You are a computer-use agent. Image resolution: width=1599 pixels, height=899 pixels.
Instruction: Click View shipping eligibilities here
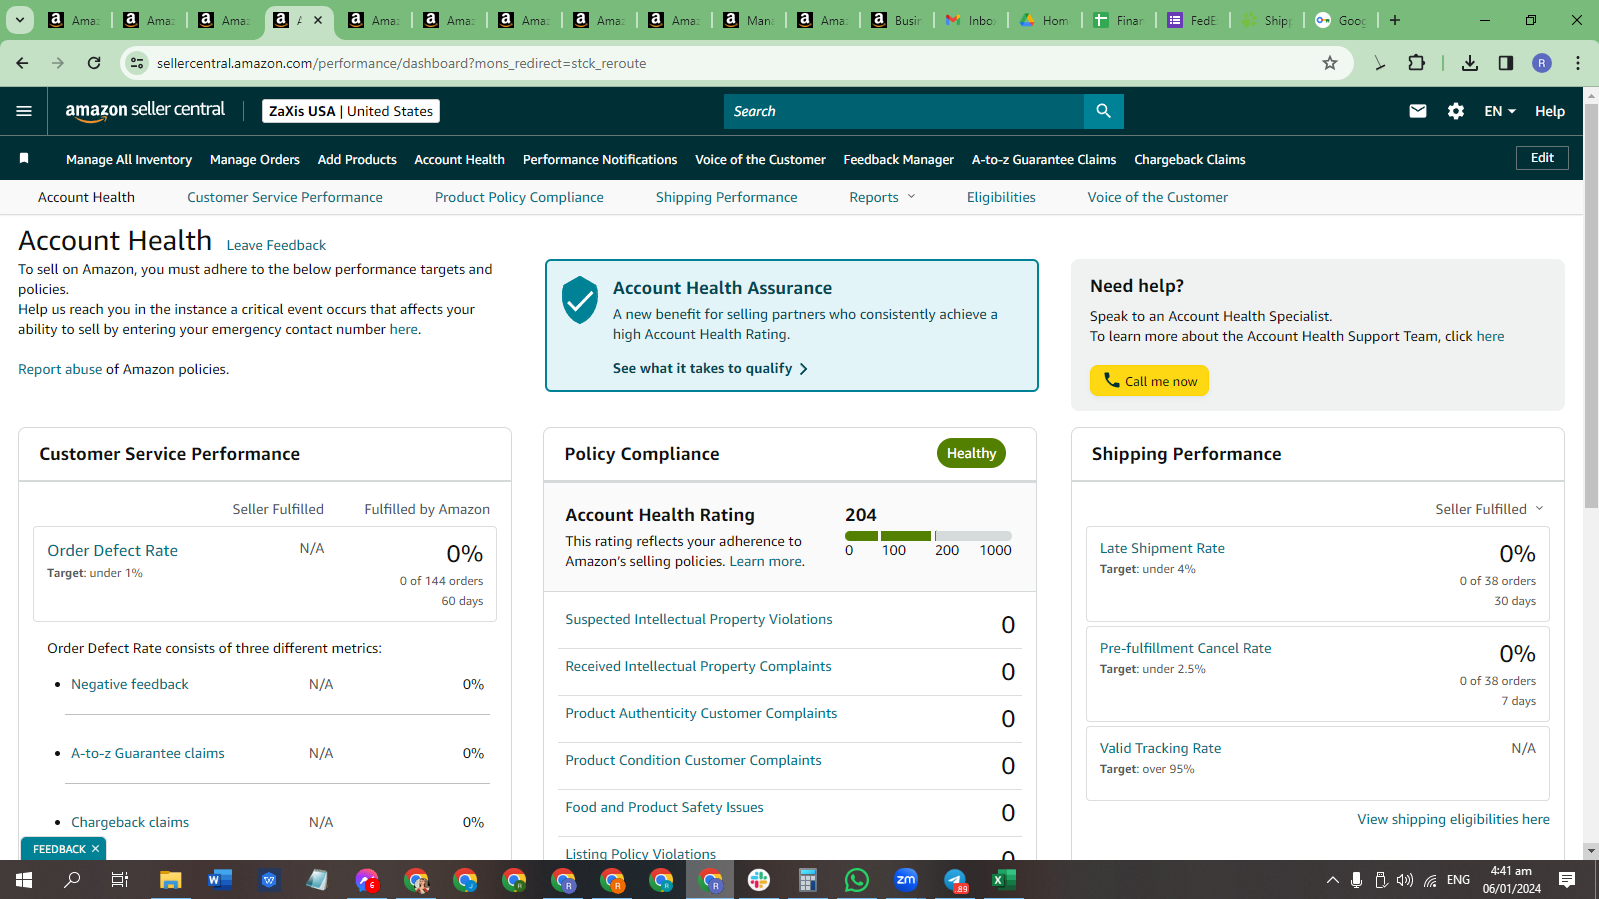(1453, 819)
